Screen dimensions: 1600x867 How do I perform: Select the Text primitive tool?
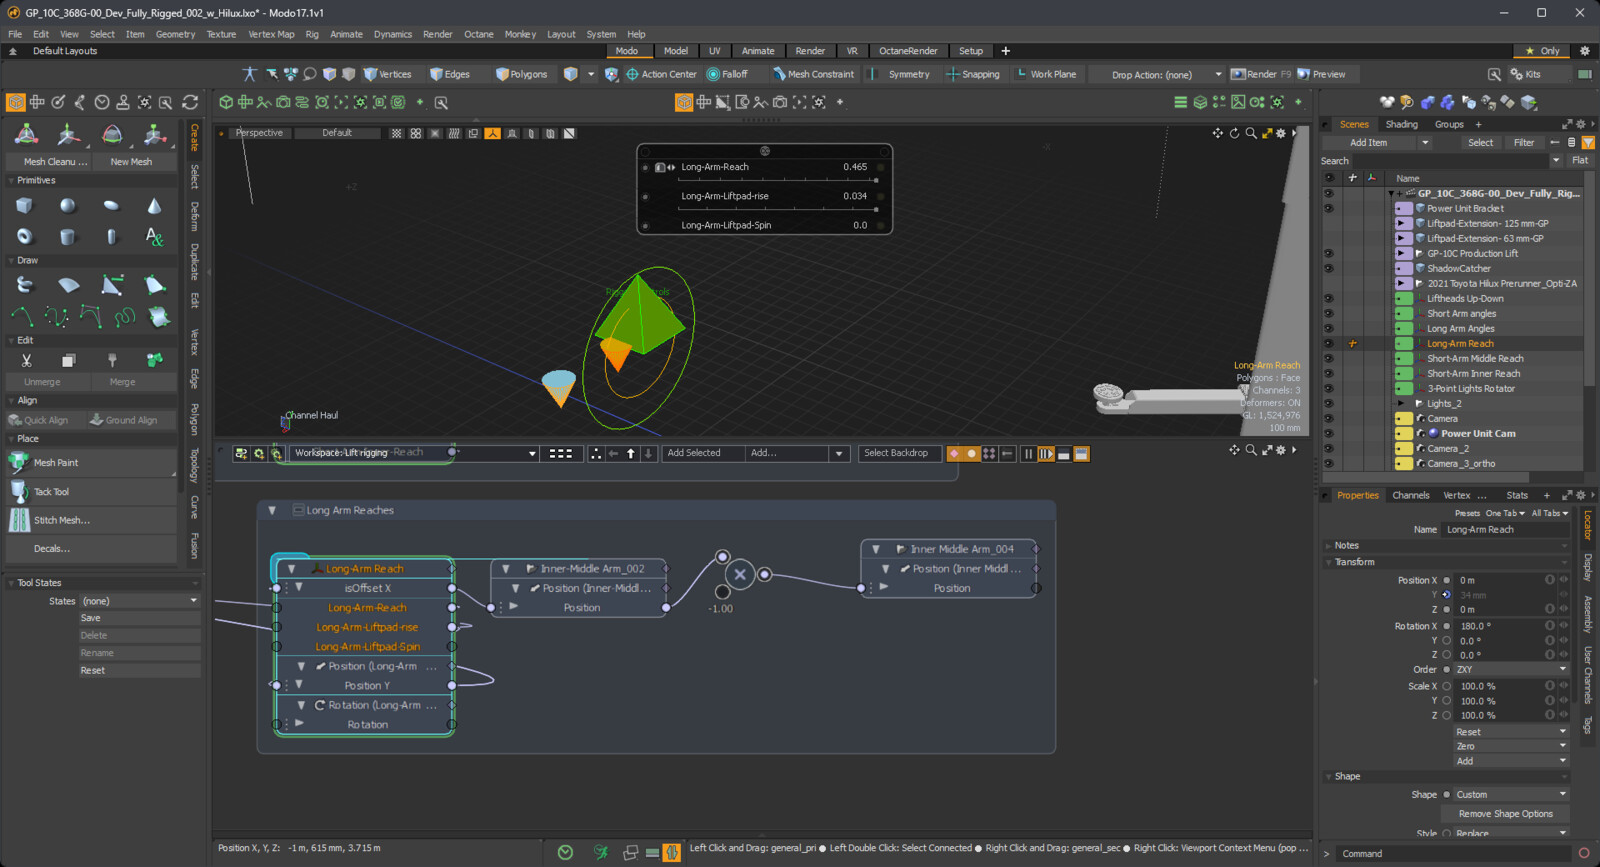pyautogui.click(x=154, y=237)
